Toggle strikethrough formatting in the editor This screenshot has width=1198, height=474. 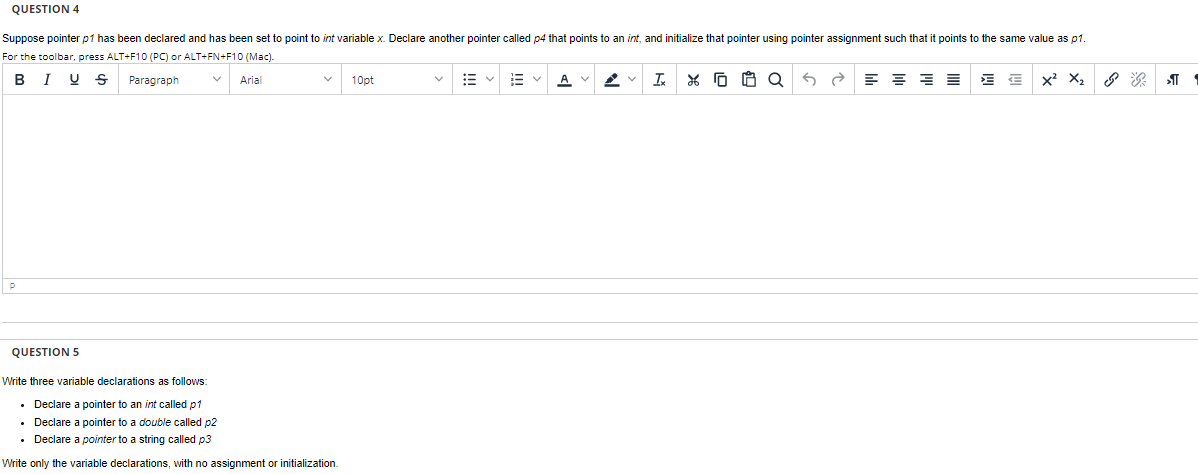(102, 80)
